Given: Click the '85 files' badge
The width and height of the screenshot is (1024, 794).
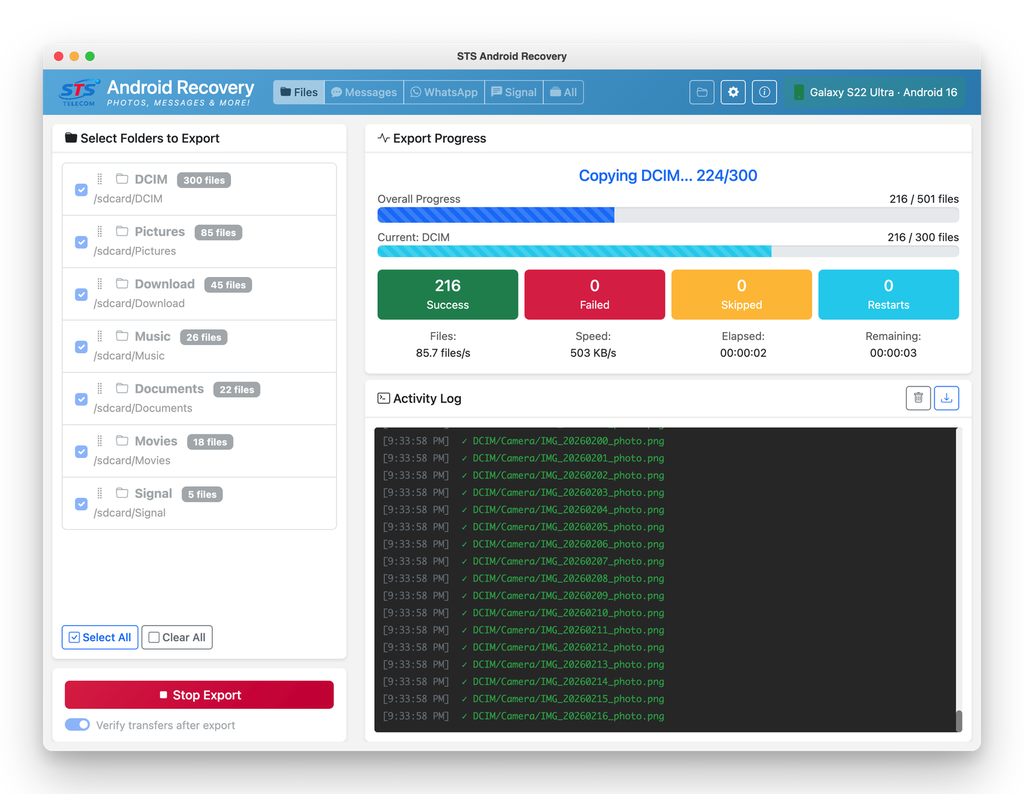Looking at the screenshot, I should tap(218, 232).
